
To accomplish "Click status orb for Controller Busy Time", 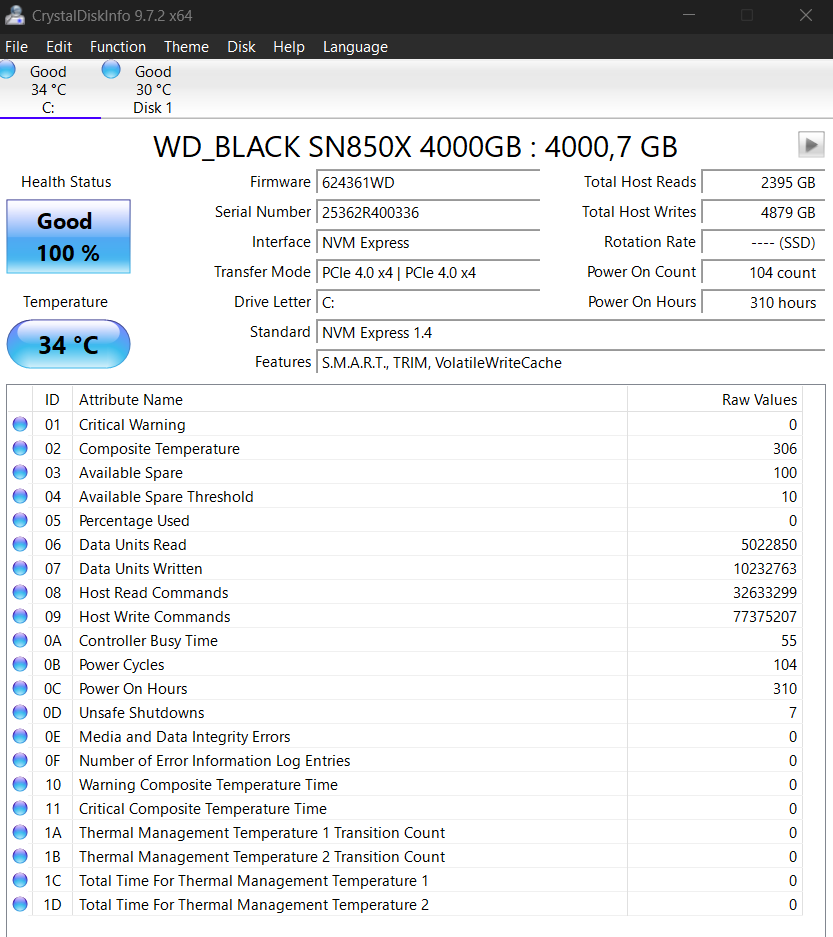I will [20, 639].
